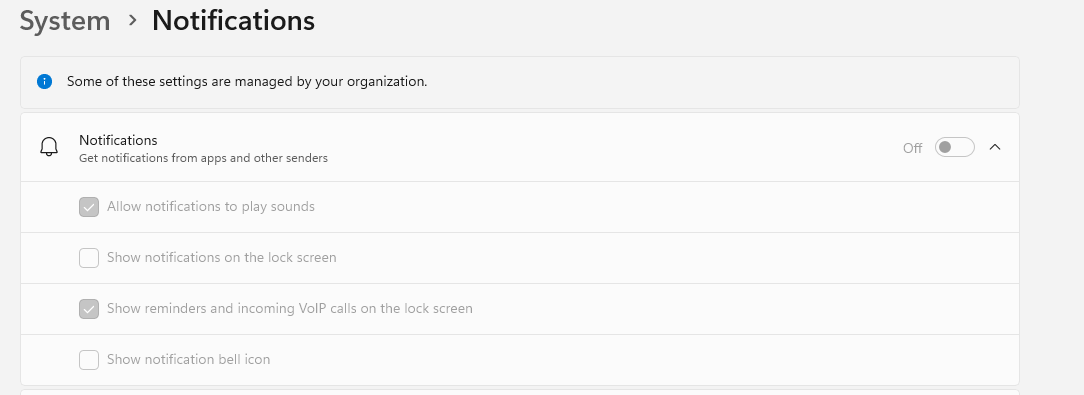Click the breadcrumb arrow after System
Viewport: 1084px width, 395px height.
(133, 21)
